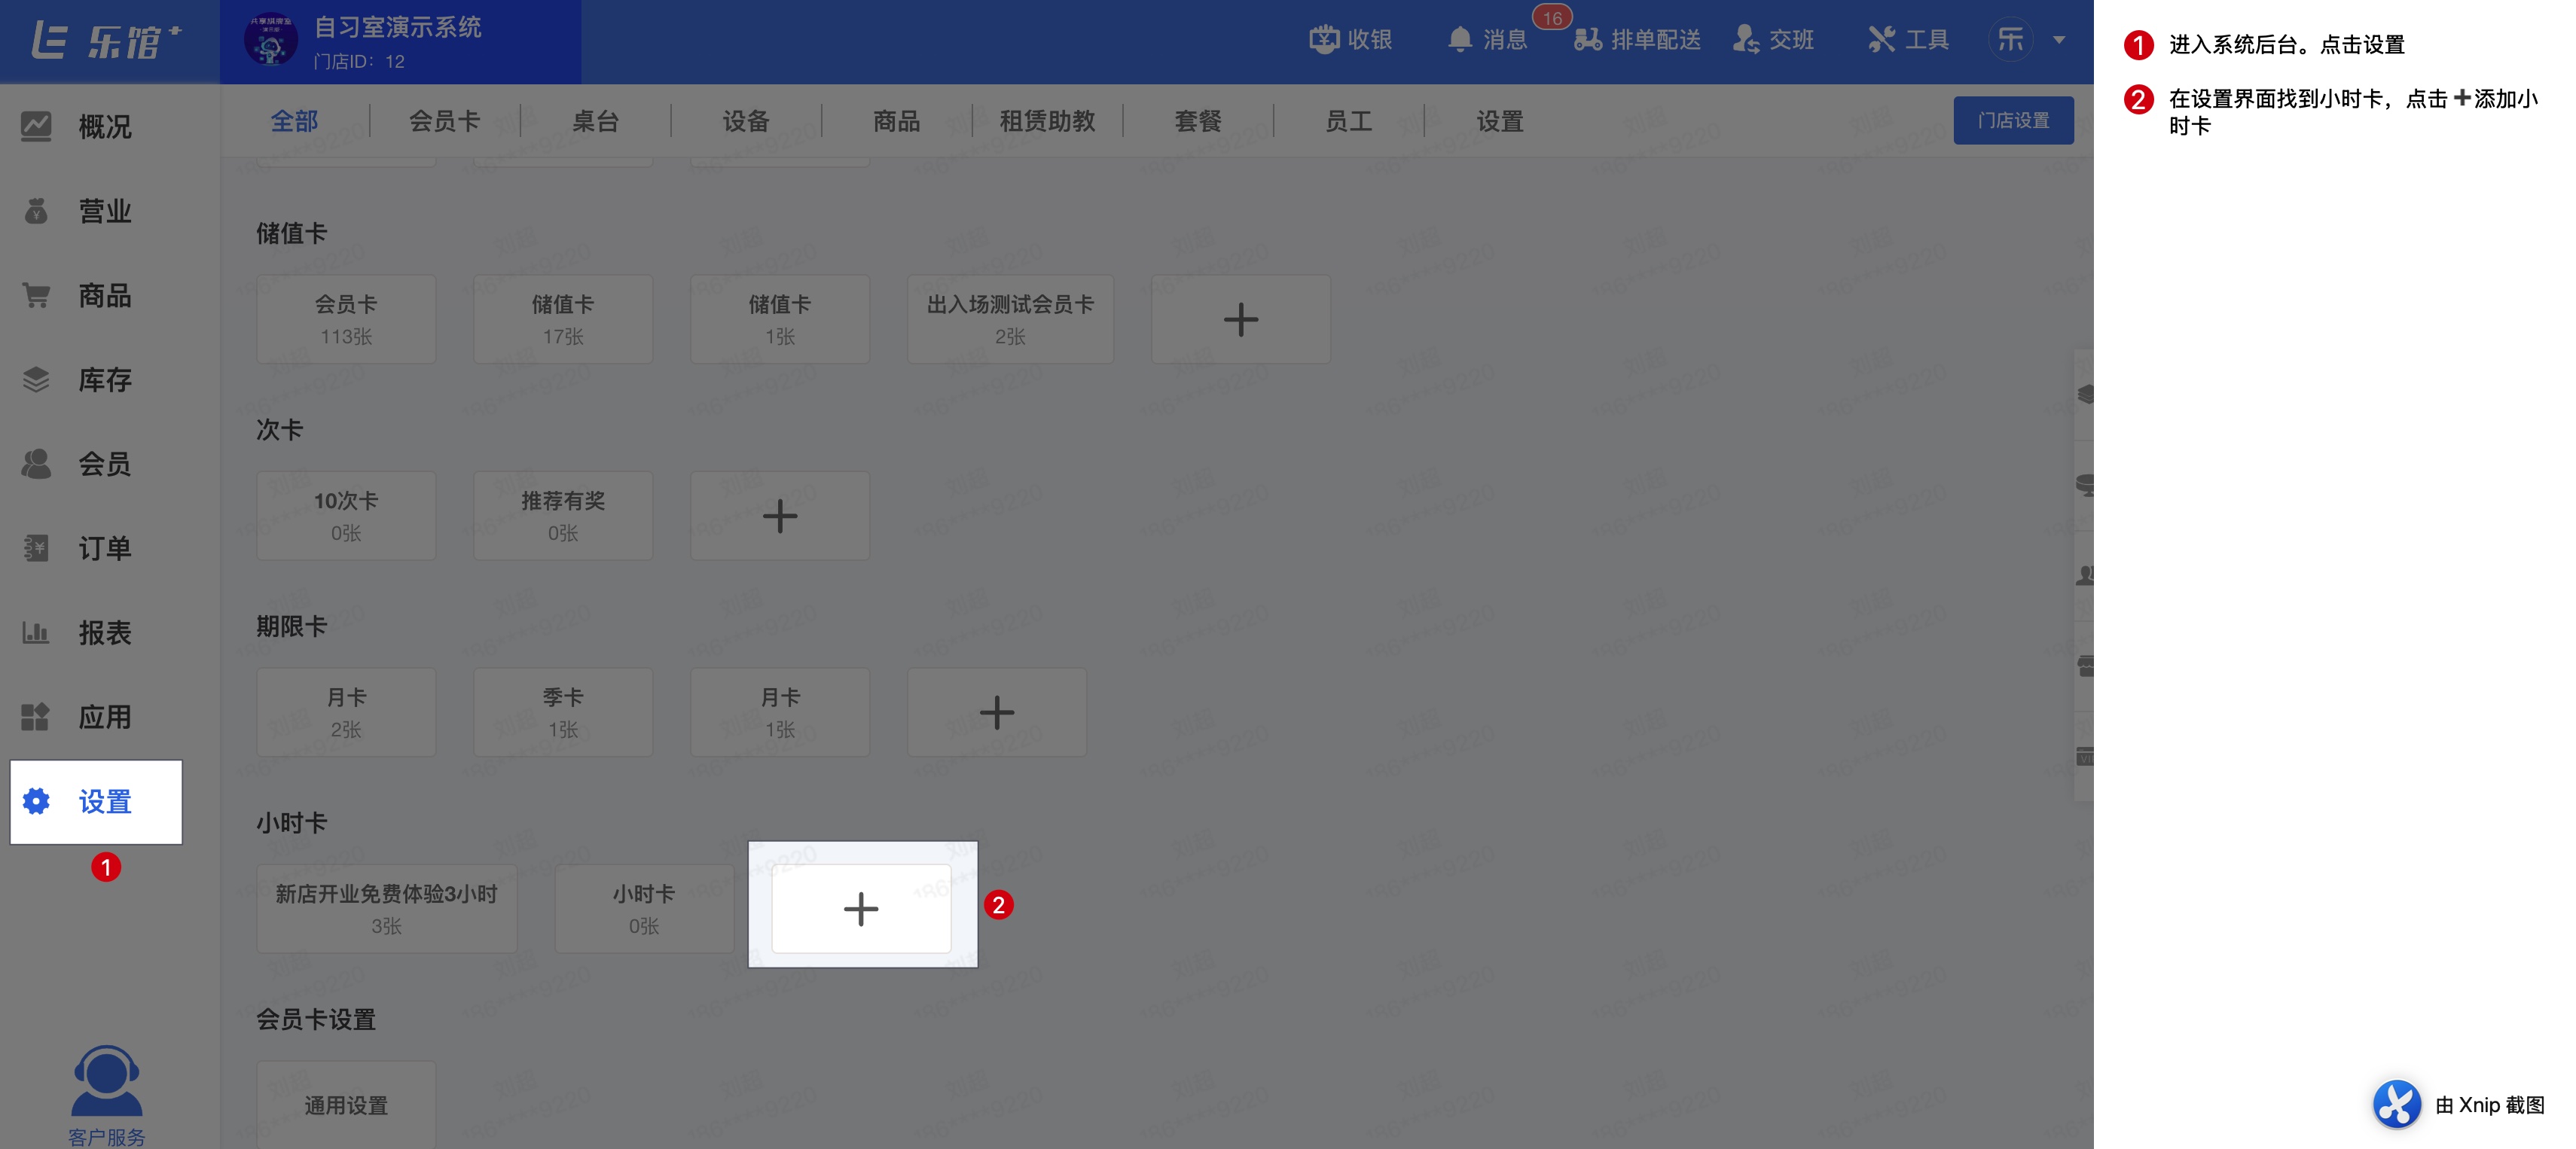Screen dimensions: 2576x1149
Task: Open the 储值卡 1张 card
Action: pos(780,319)
